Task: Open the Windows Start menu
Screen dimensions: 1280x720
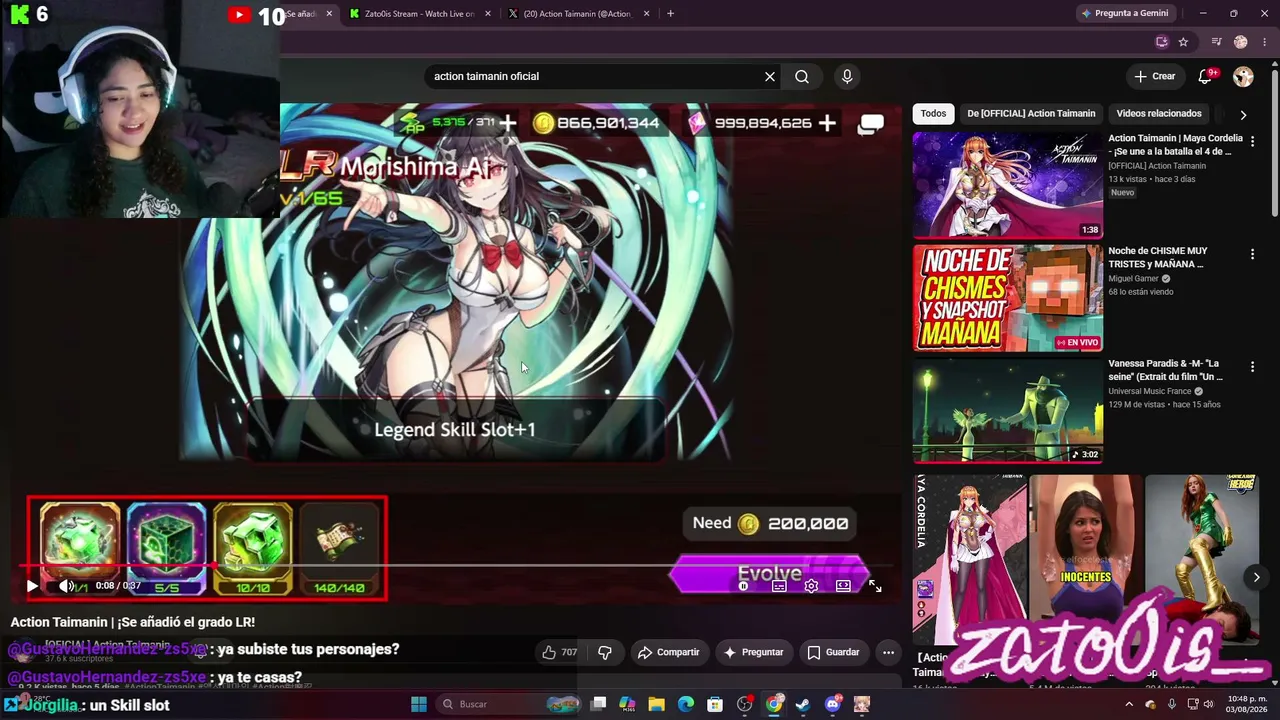Action: (x=419, y=704)
